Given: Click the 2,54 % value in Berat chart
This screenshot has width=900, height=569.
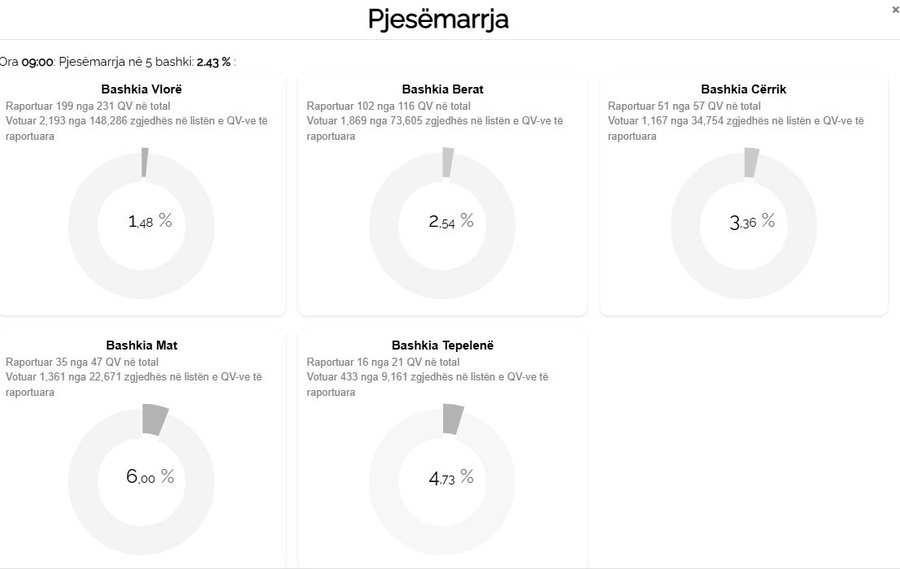Looking at the screenshot, I should click(451, 221).
